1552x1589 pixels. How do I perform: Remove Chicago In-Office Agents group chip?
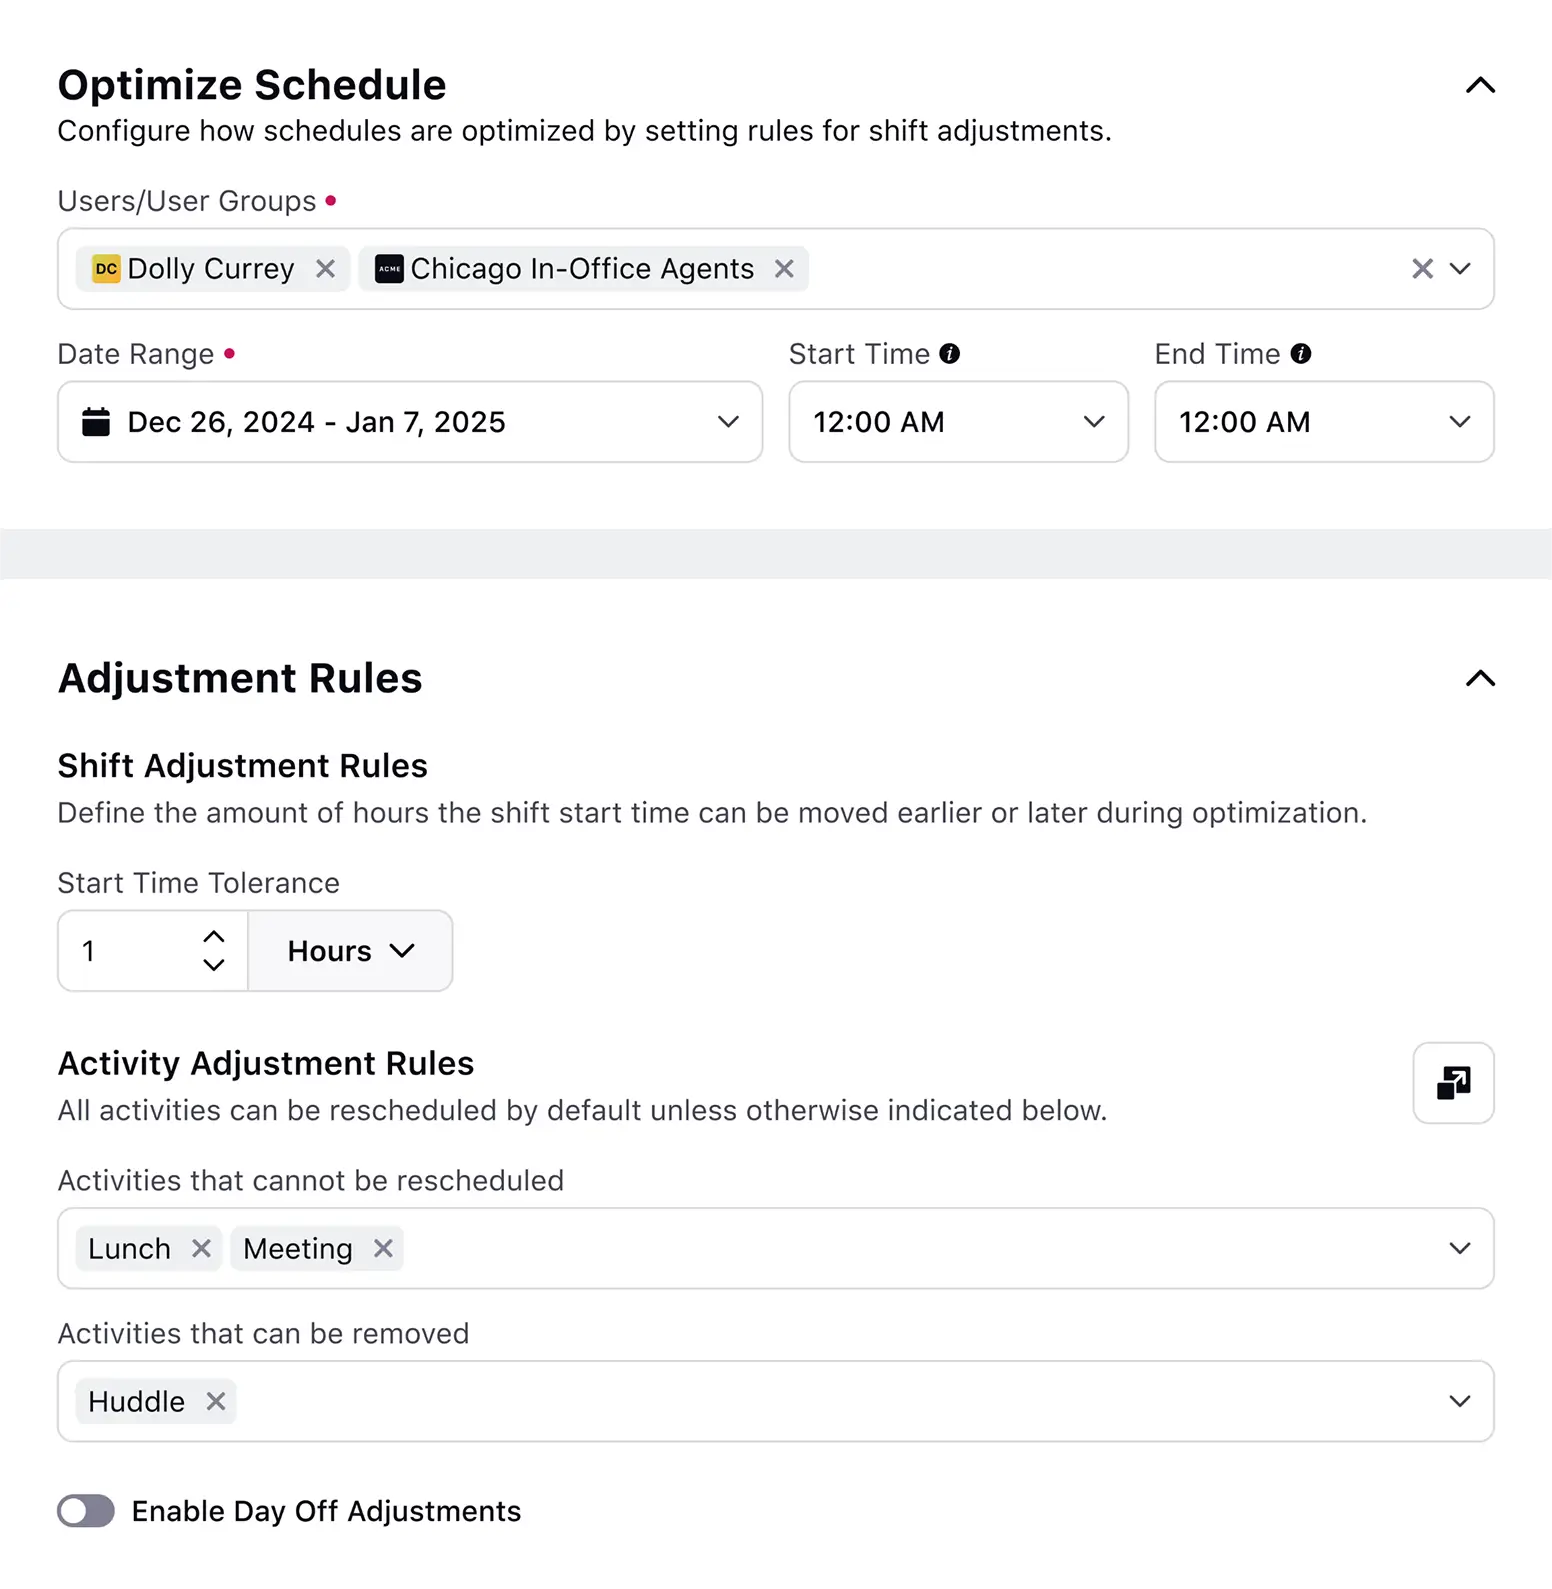784,269
